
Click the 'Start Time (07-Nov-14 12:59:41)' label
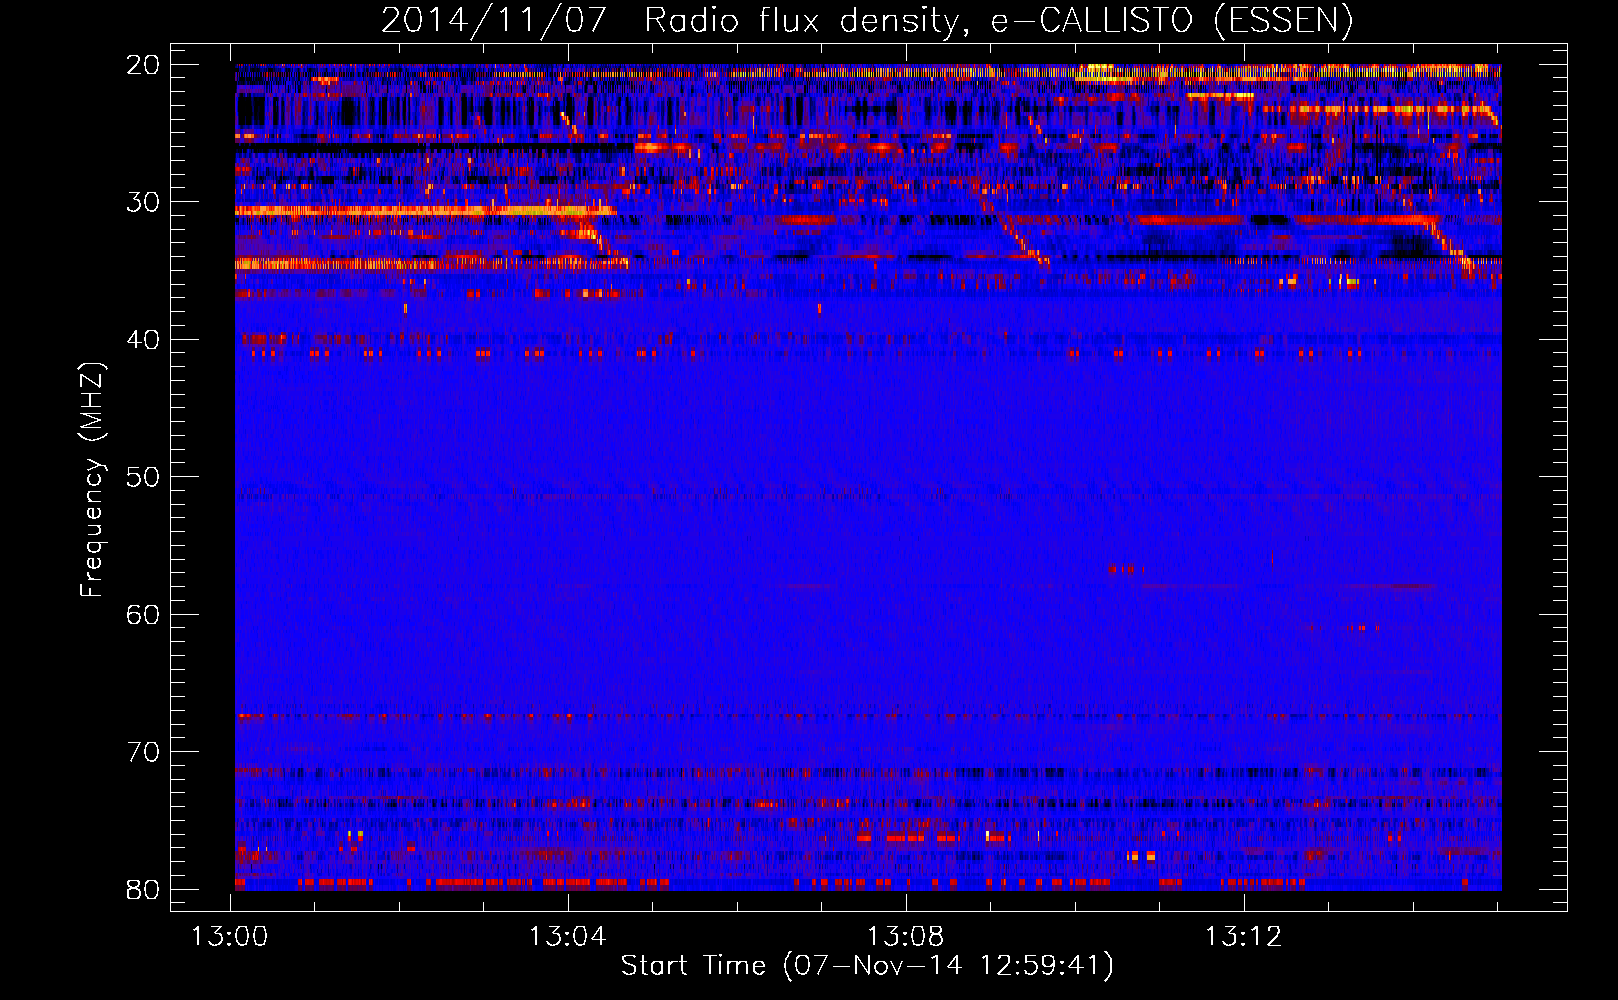(867, 966)
